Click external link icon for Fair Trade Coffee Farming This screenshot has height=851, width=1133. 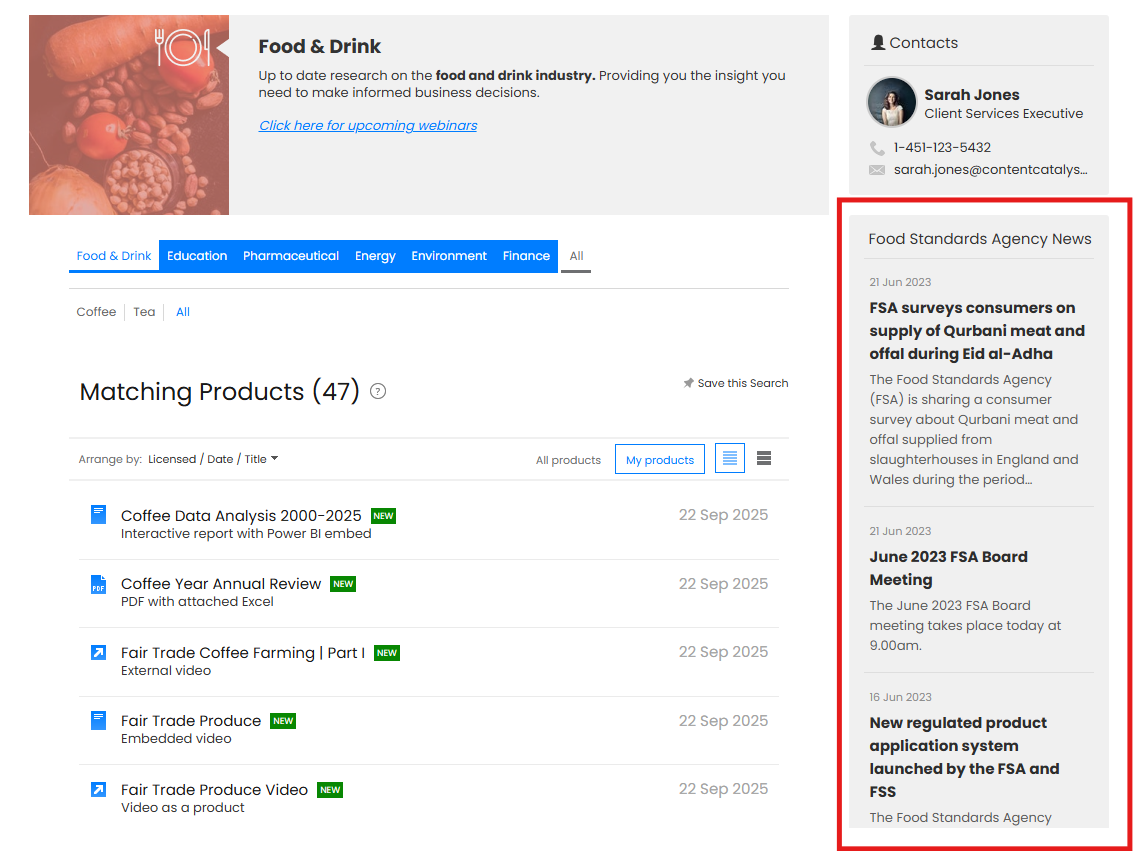coord(98,653)
